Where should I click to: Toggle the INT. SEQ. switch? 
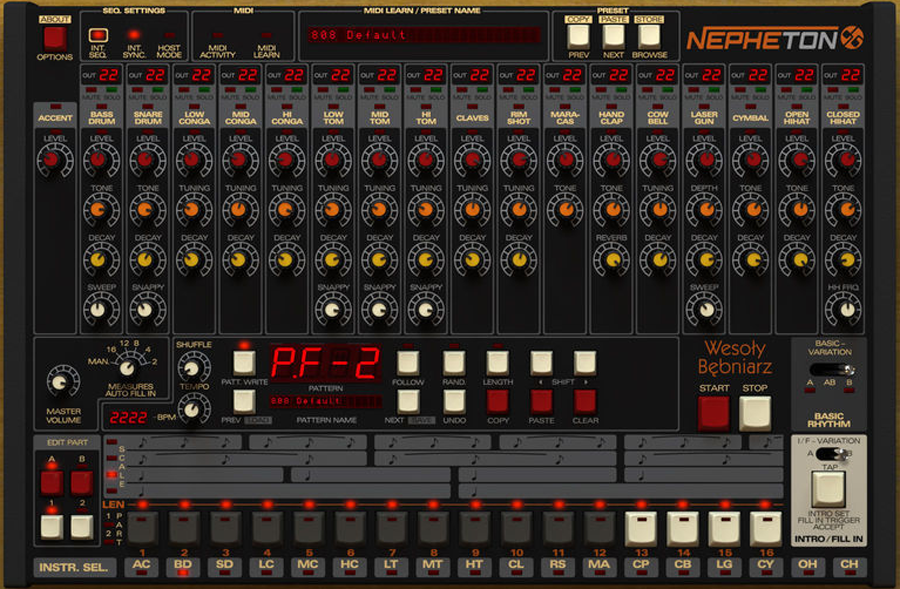pyautogui.click(x=98, y=35)
